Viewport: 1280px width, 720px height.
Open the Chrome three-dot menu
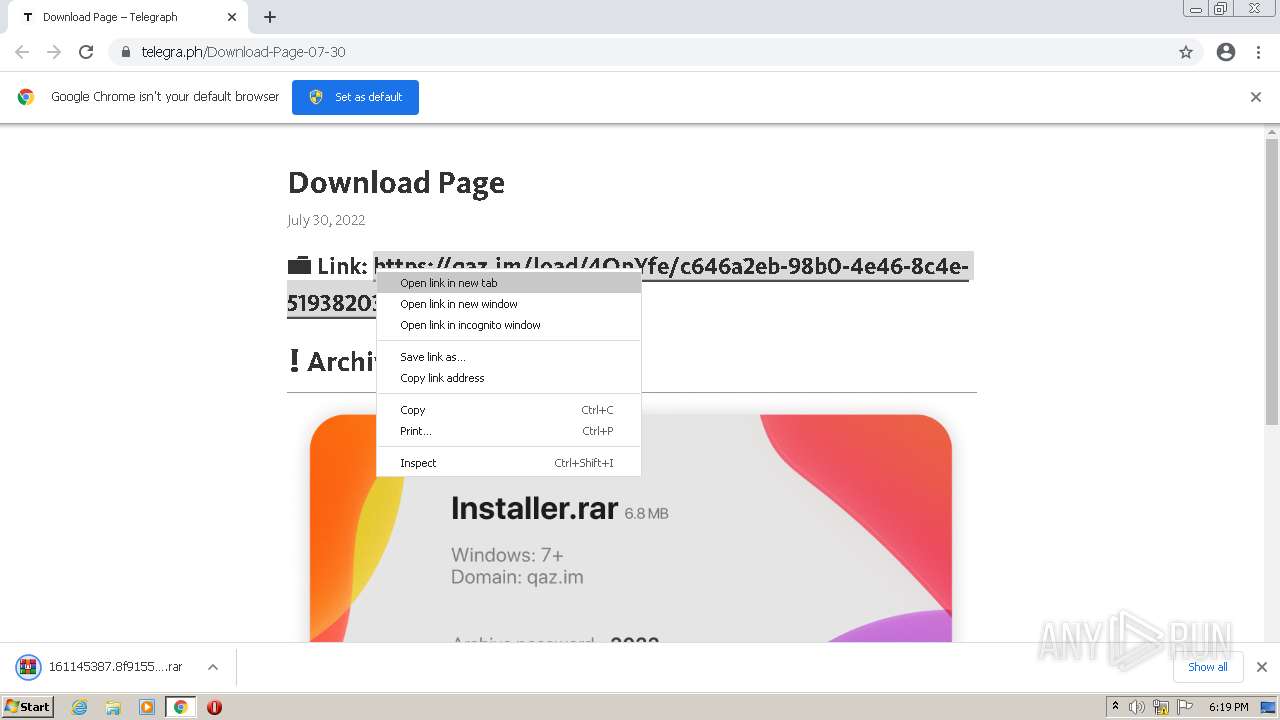1258,52
